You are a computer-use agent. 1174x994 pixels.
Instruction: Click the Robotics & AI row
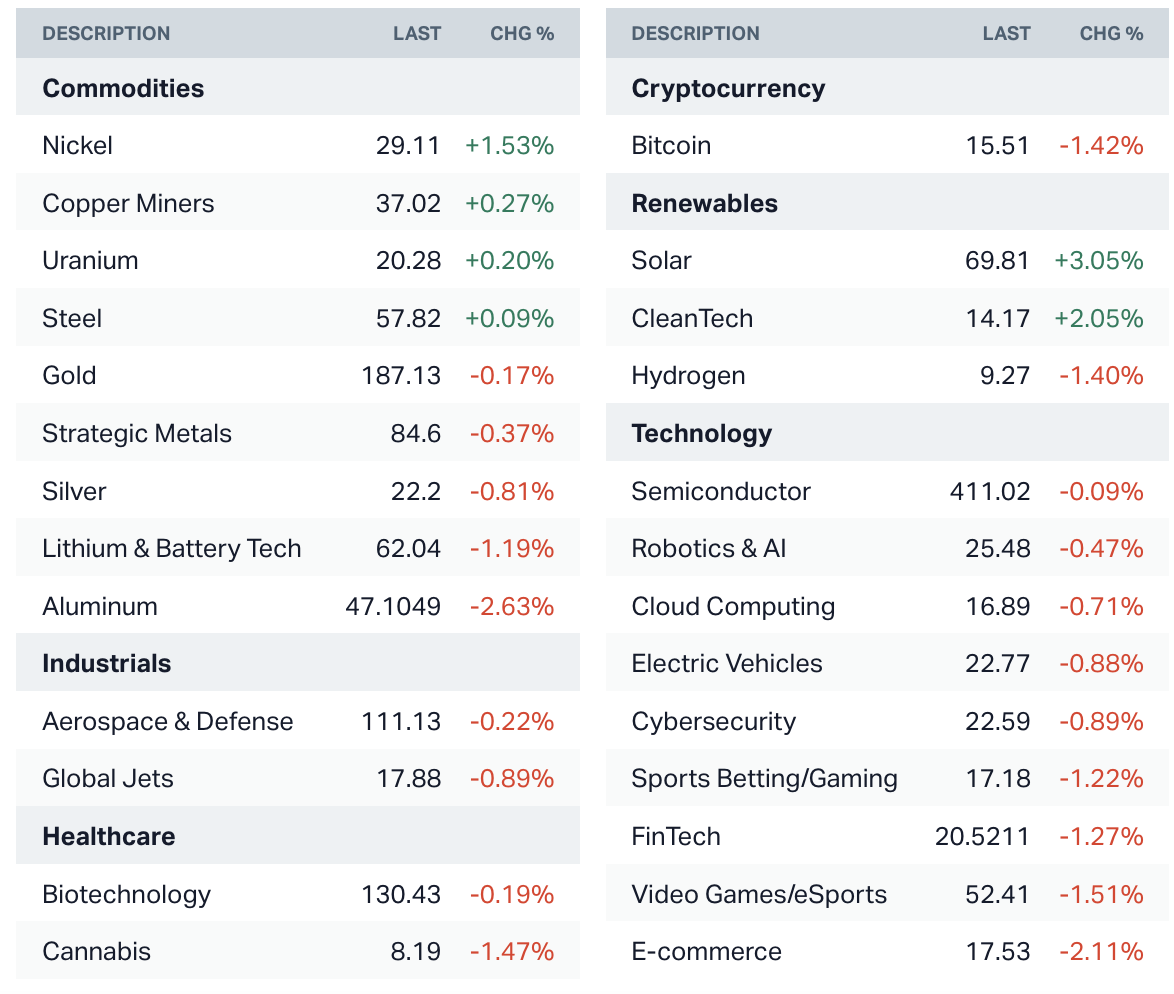pos(708,549)
